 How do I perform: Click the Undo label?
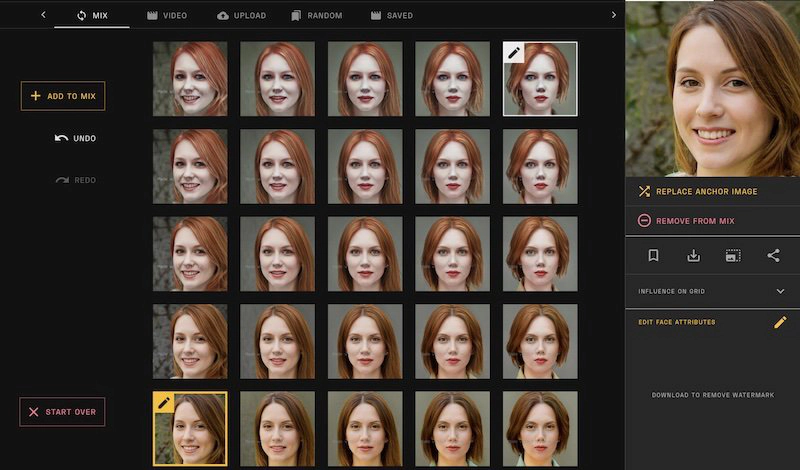(85, 138)
